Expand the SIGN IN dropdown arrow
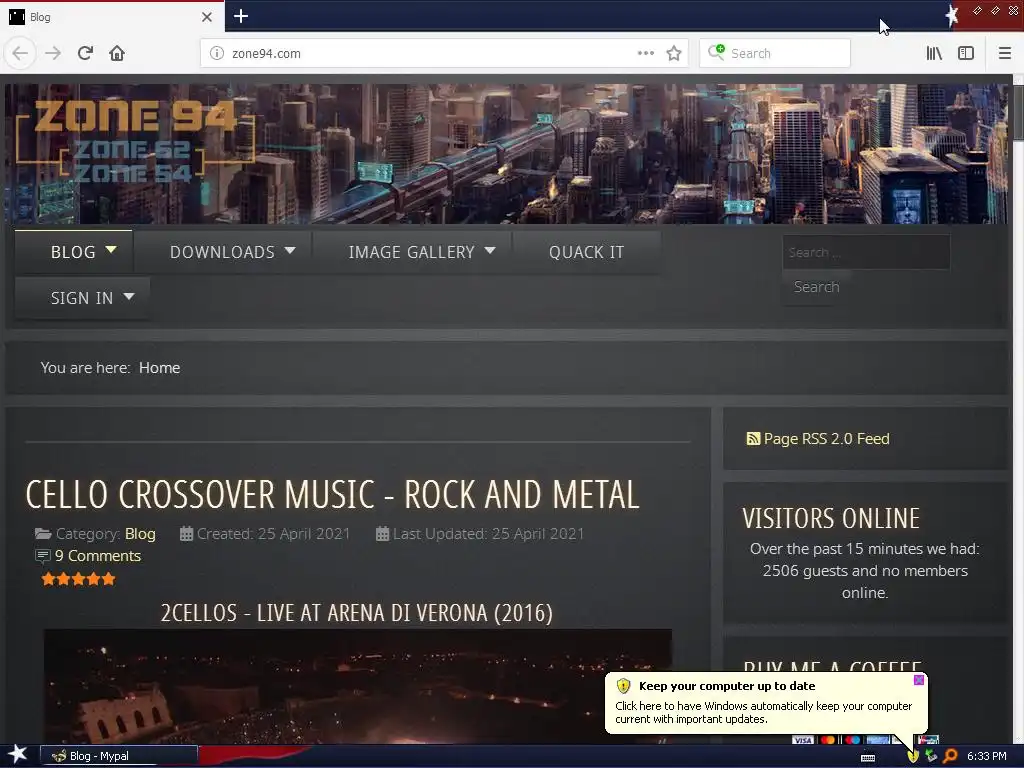 tap(129, 296)
